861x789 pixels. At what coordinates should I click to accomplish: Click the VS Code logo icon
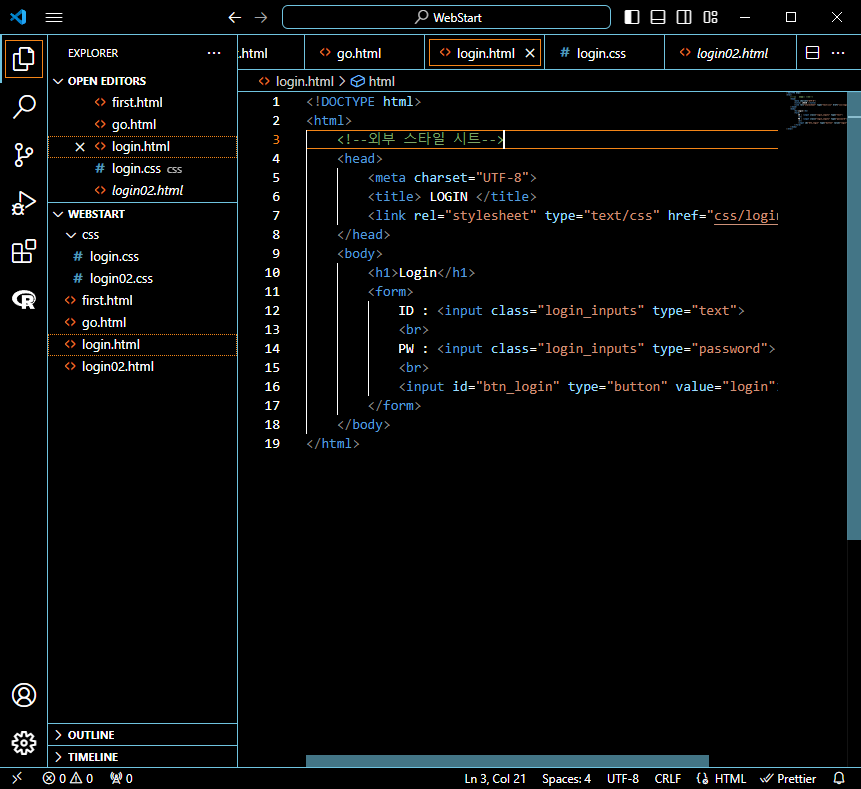(x=18, y=17)
